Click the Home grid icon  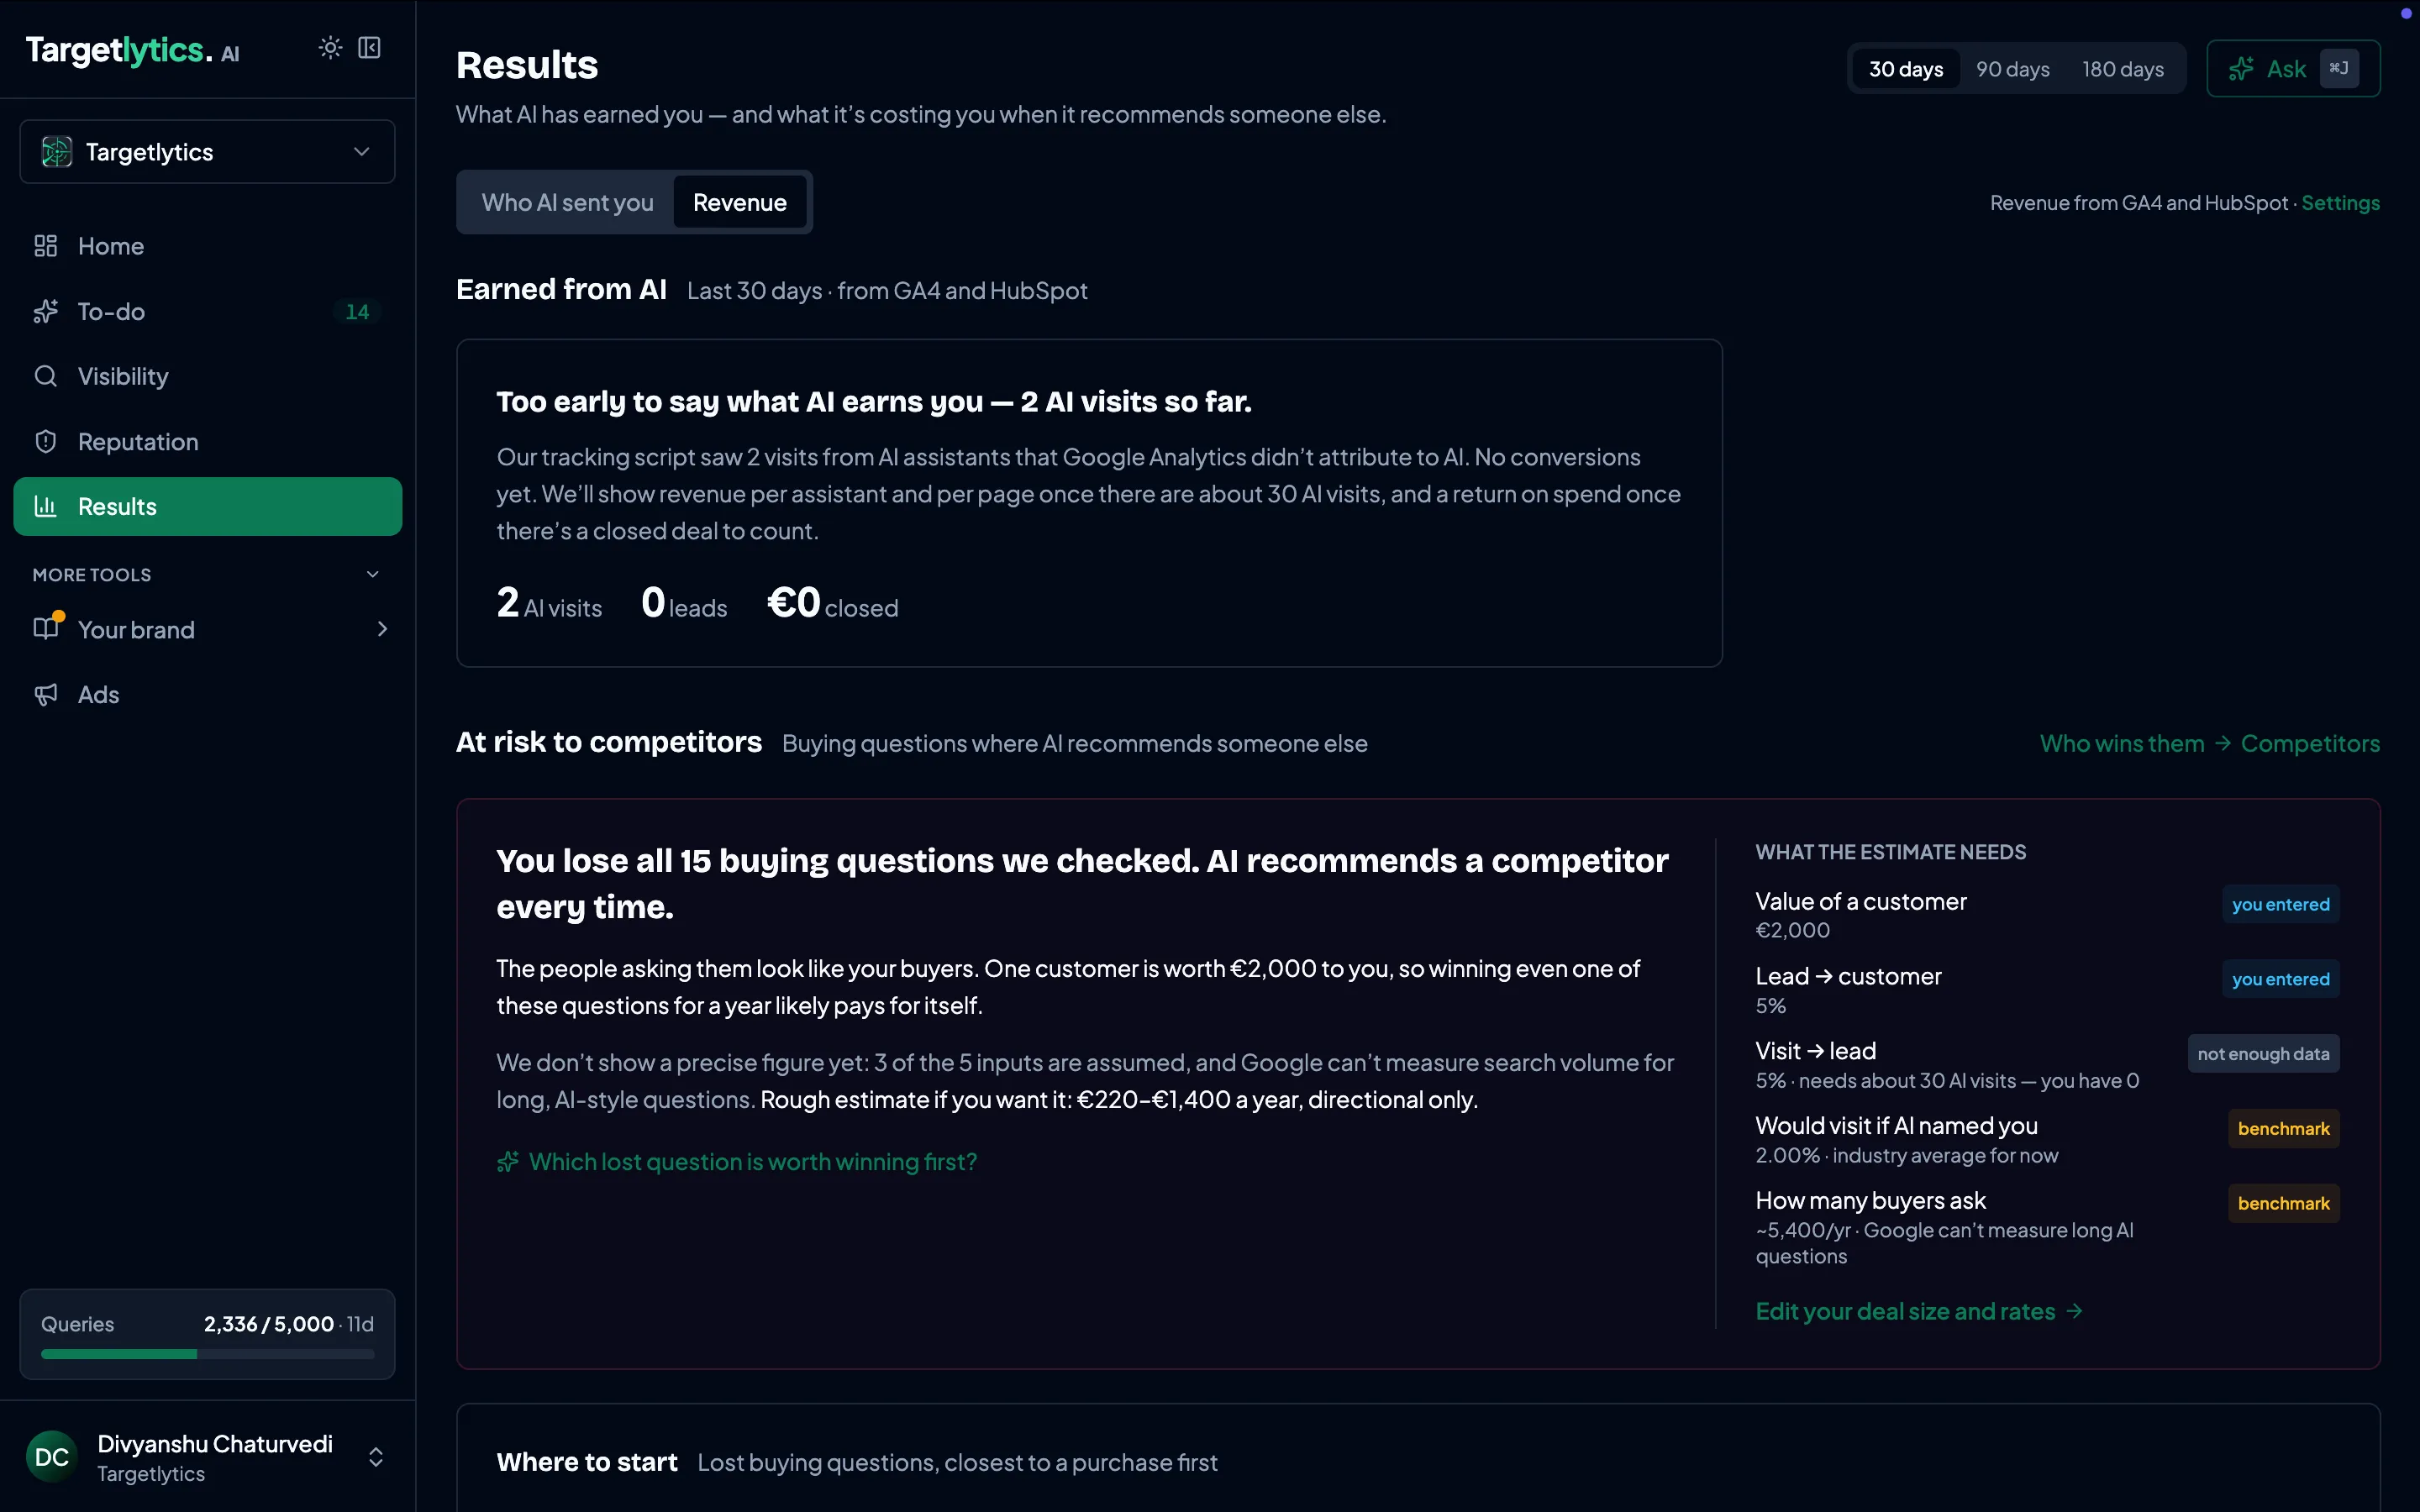click(x=46, y=246)
